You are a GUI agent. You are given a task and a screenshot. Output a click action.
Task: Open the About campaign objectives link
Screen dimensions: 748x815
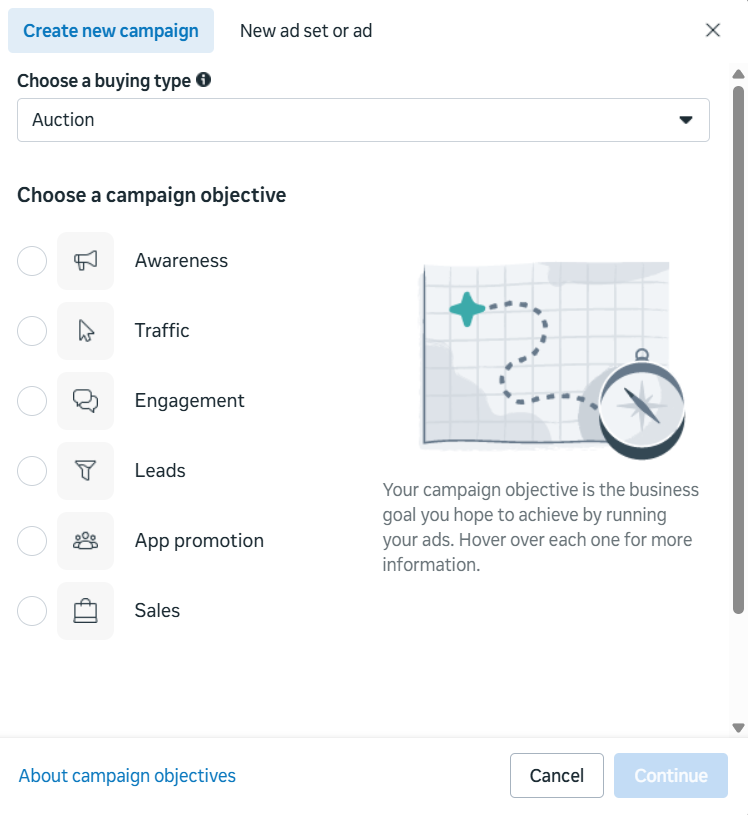(126, 775)
